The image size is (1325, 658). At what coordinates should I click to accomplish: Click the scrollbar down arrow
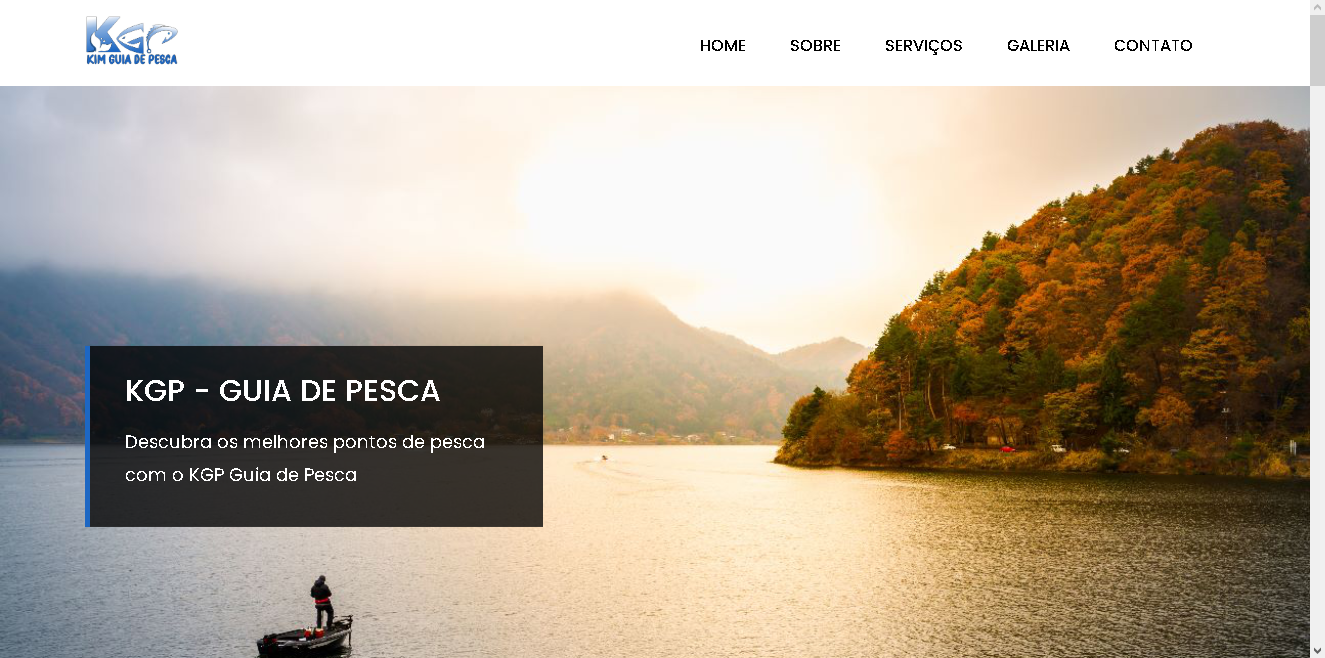tap(1317, 650)
